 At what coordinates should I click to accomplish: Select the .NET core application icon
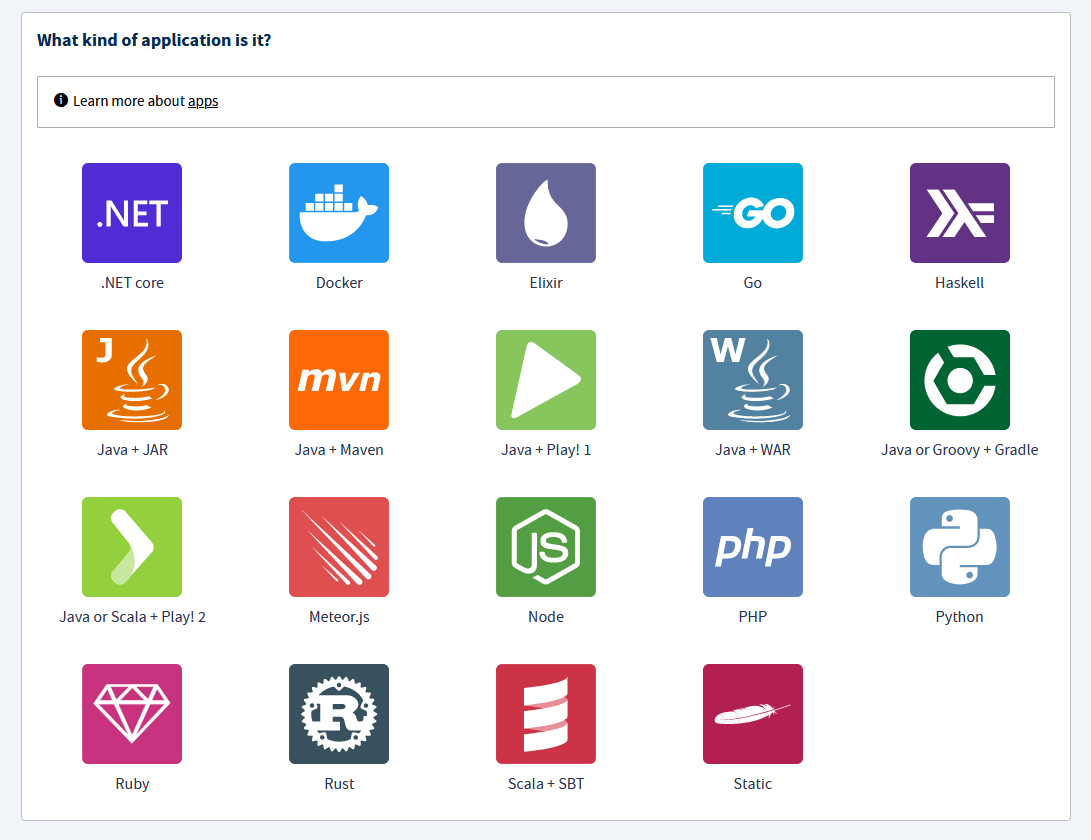point(132,213)
